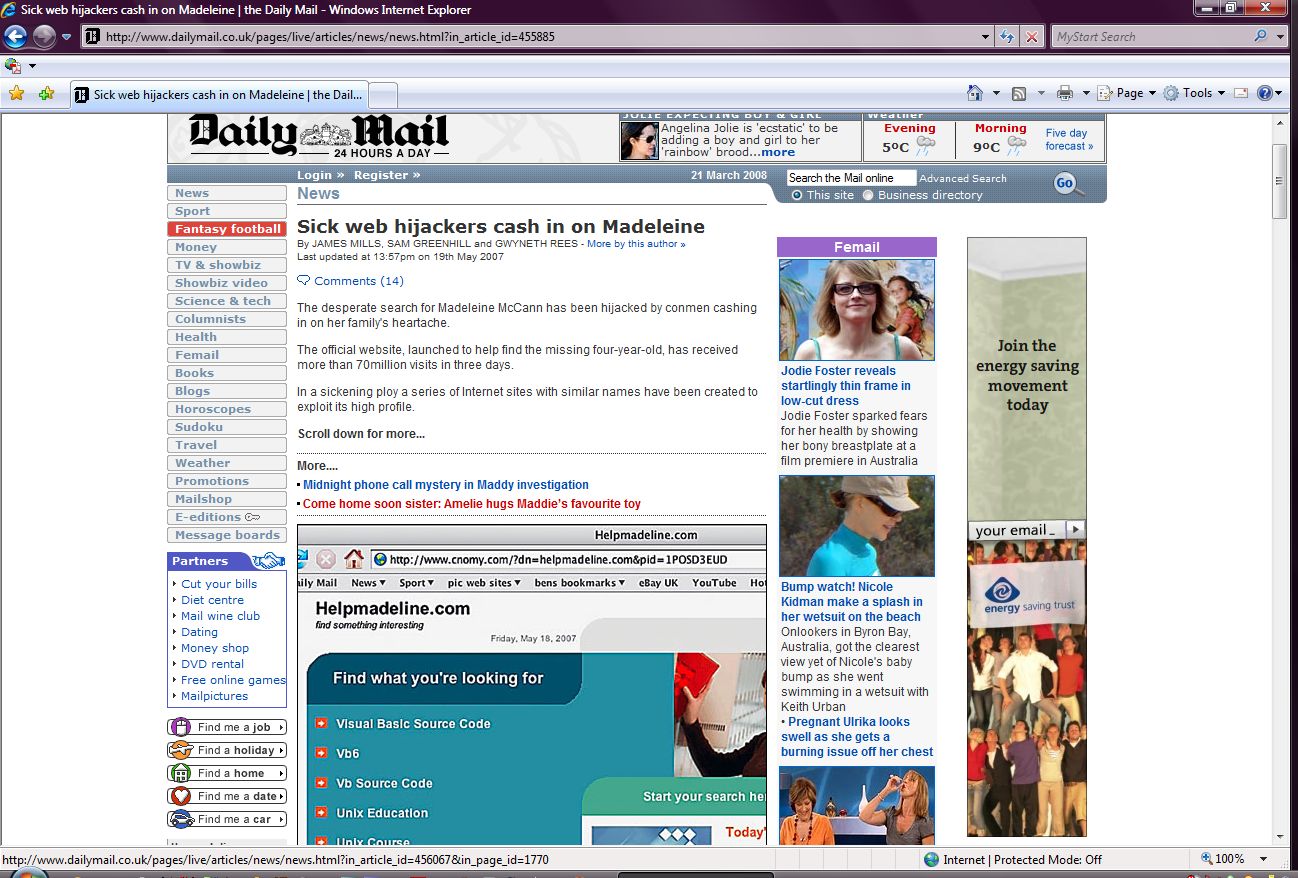Open the Fantasy football sidebar section
The height and width of the screenshot is (878, 1298).
pos(228,229)
